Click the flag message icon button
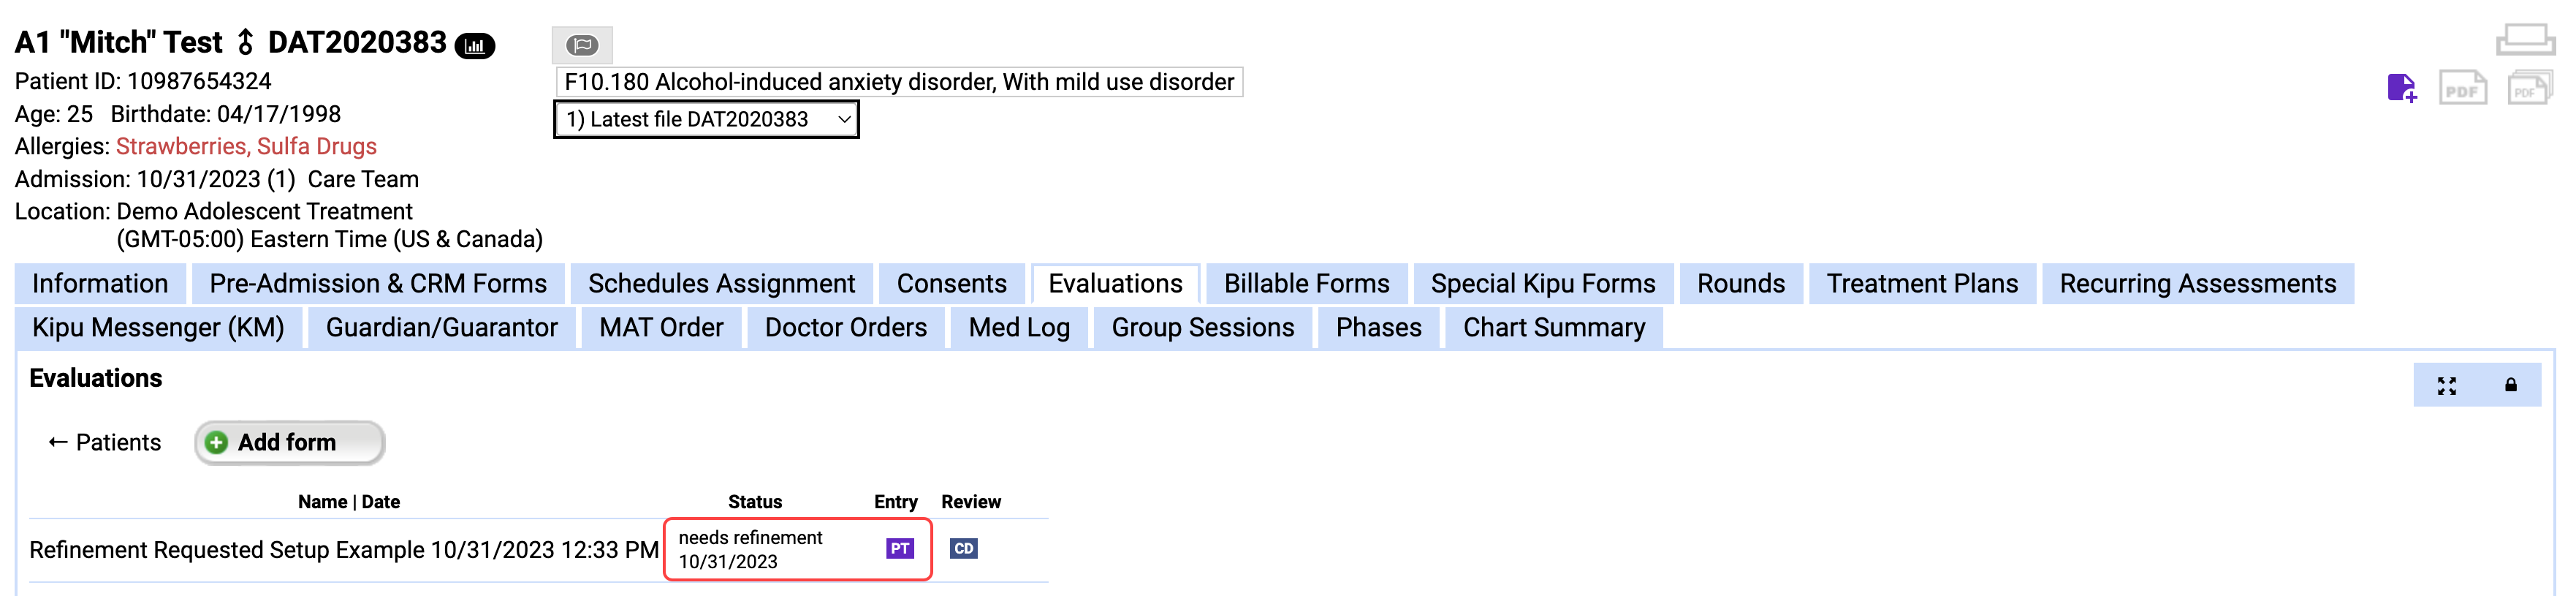The width and height of the screenshot is (2576, 596). 582,45
